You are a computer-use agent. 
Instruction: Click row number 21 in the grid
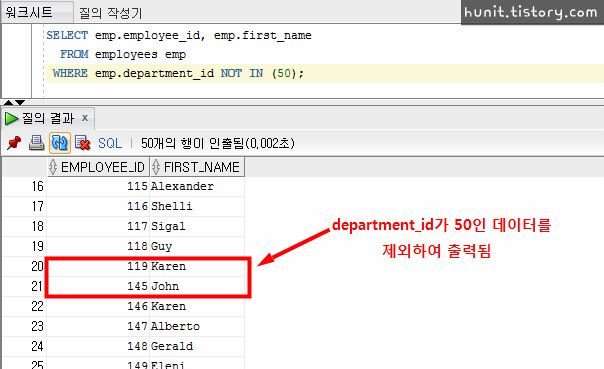(x=24, y=287)
